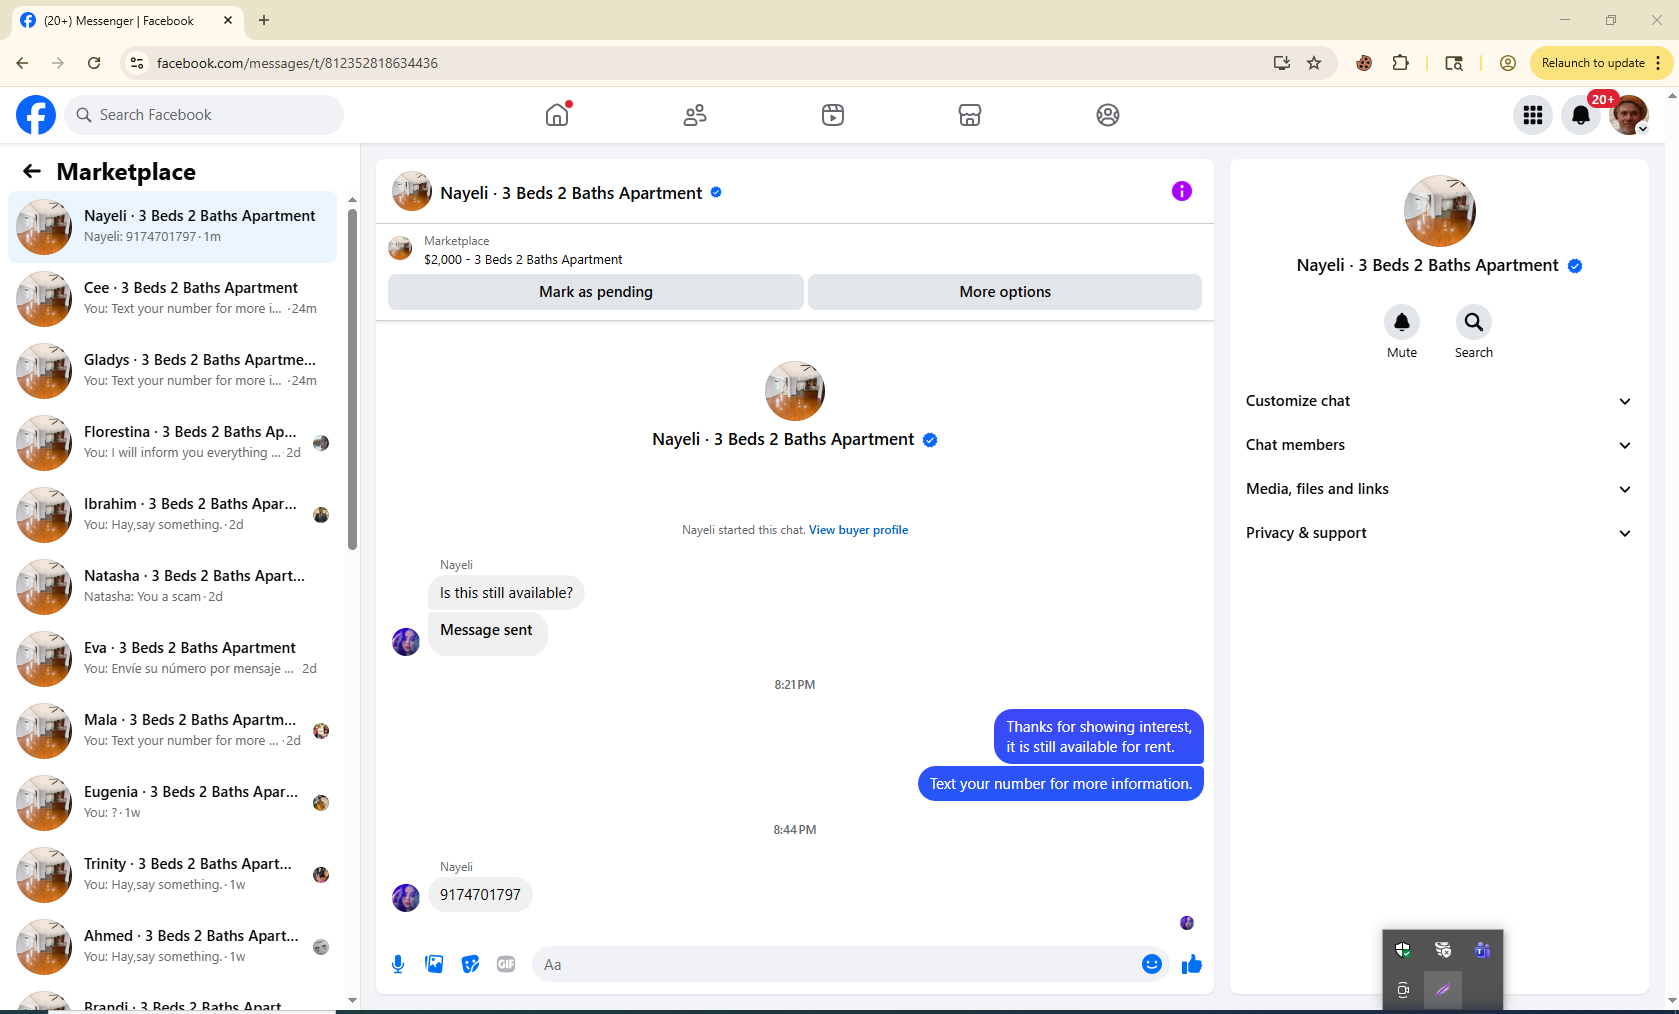The image size is (1679, 1014).
Task: Expand the Customize chat section
Action: pyautogui.click(x=1439, y=401)
